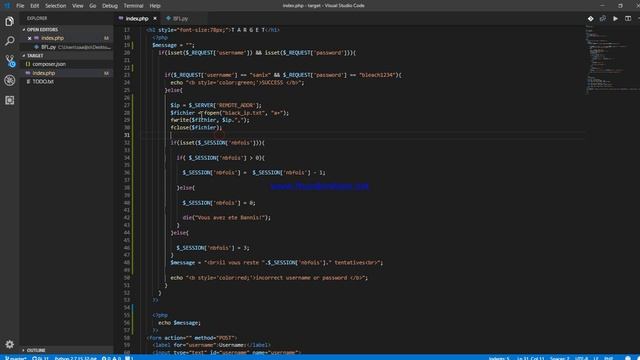Click line number 23 in the gutter
640x360 pixels.
pos(127,75)
